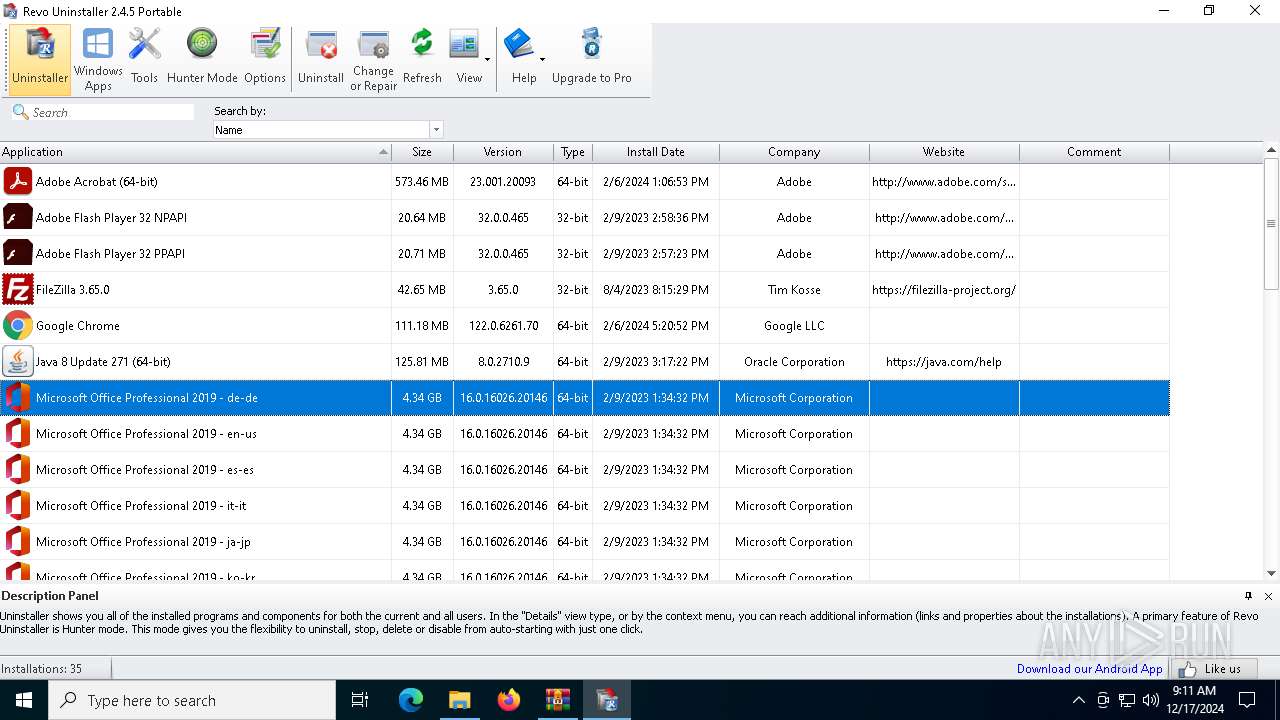Select Office Professional 2019 es-es icon
Viewport: 1280px width, 720px height.
17,469
